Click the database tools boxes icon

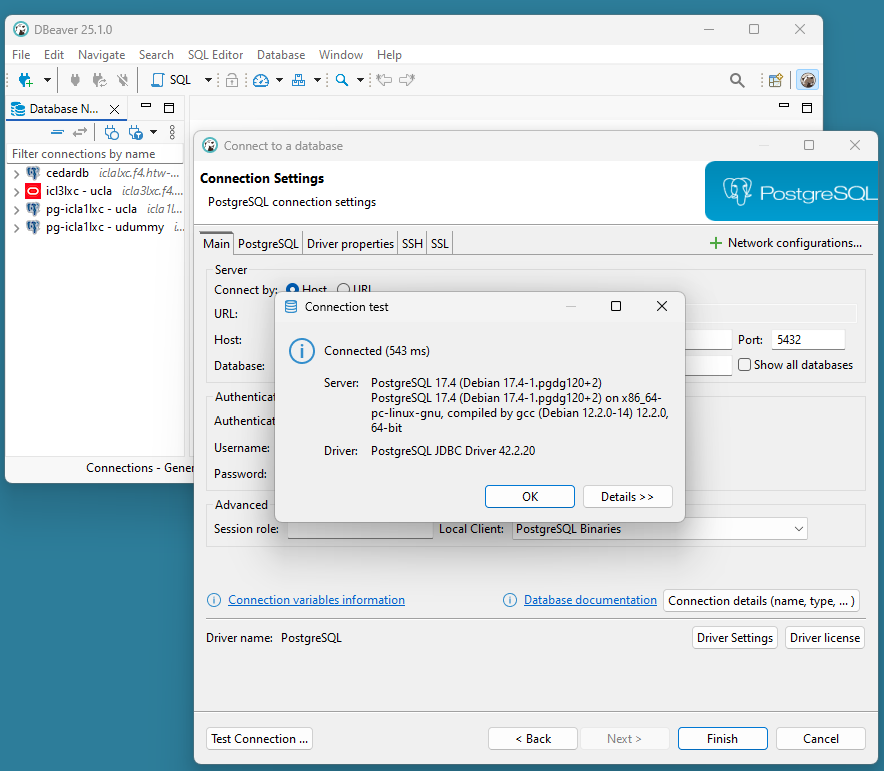[x=298, y=80]
